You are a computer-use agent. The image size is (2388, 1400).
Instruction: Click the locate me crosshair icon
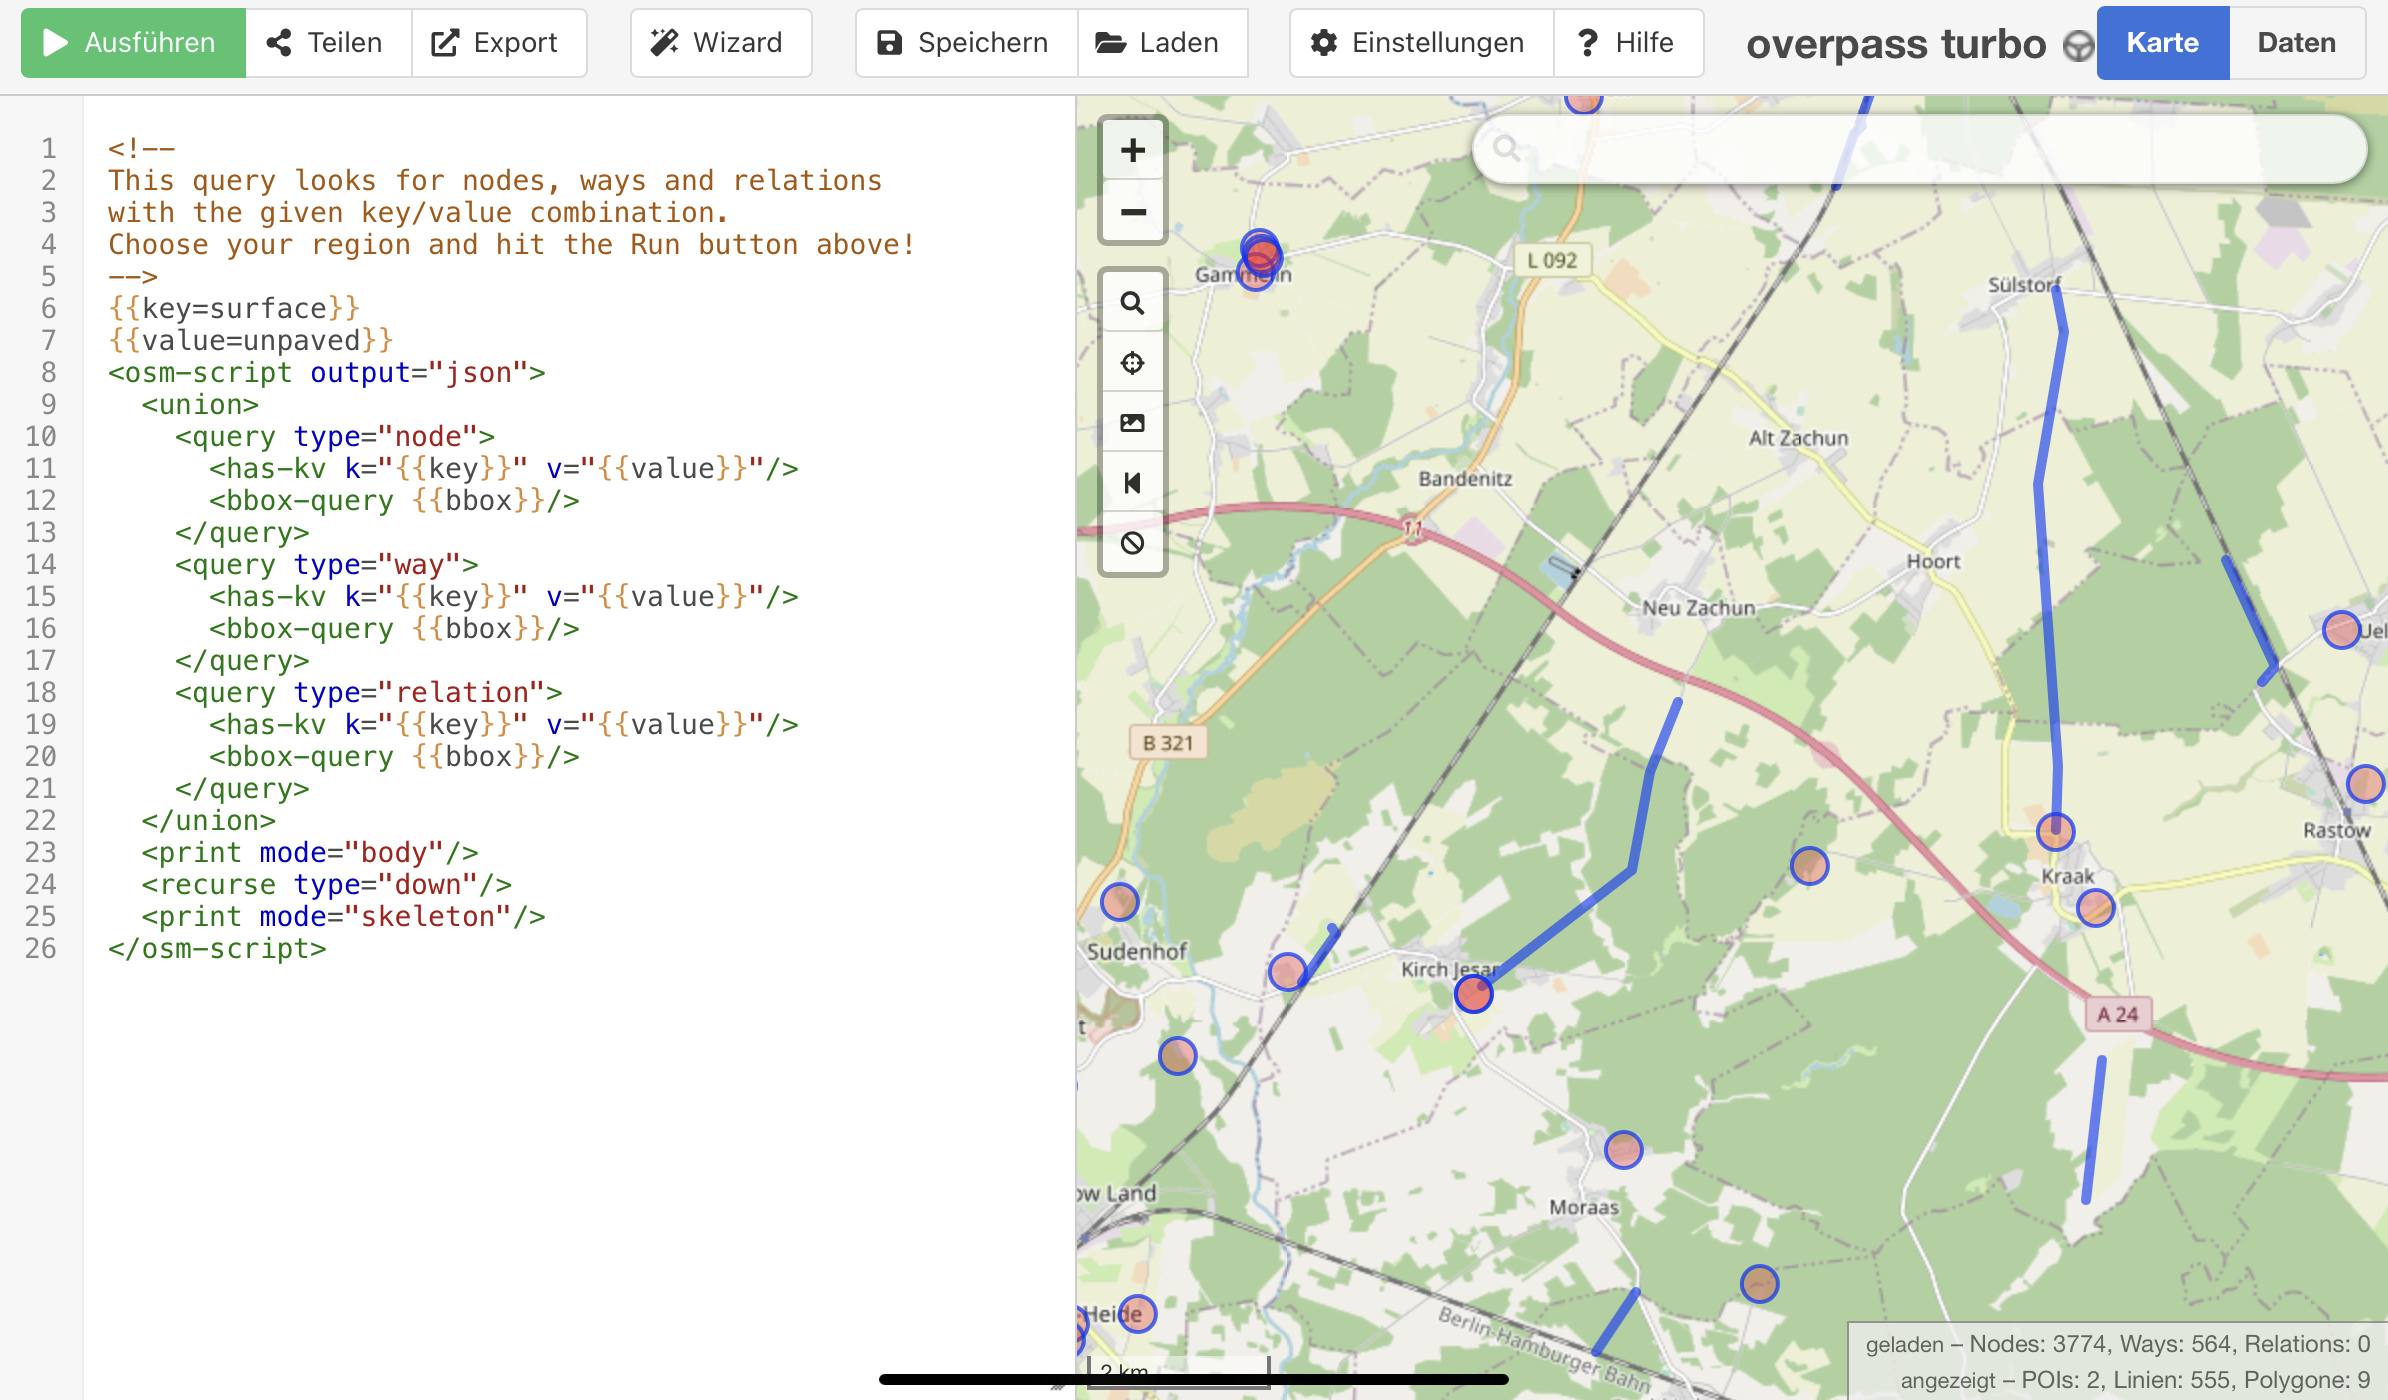point(1132,363)
